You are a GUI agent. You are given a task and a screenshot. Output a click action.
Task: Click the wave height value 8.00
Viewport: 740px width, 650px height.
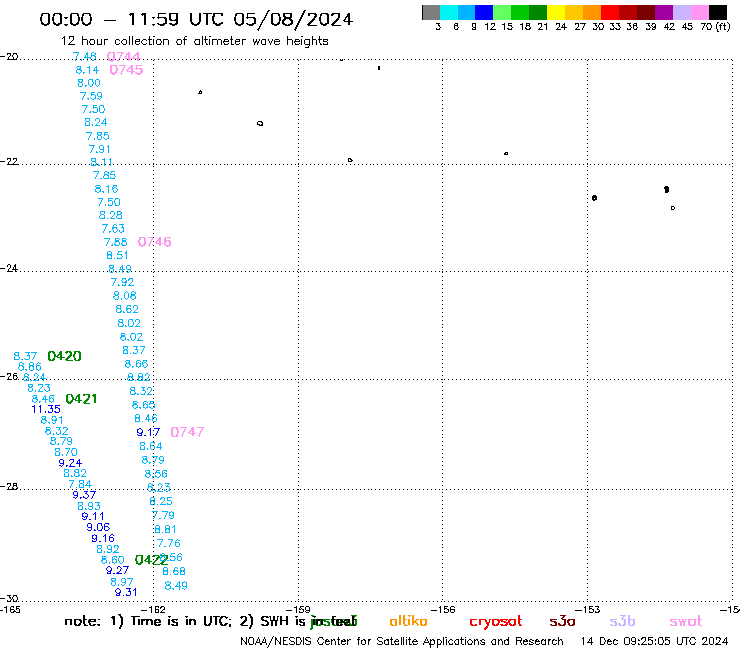[89, 83]
